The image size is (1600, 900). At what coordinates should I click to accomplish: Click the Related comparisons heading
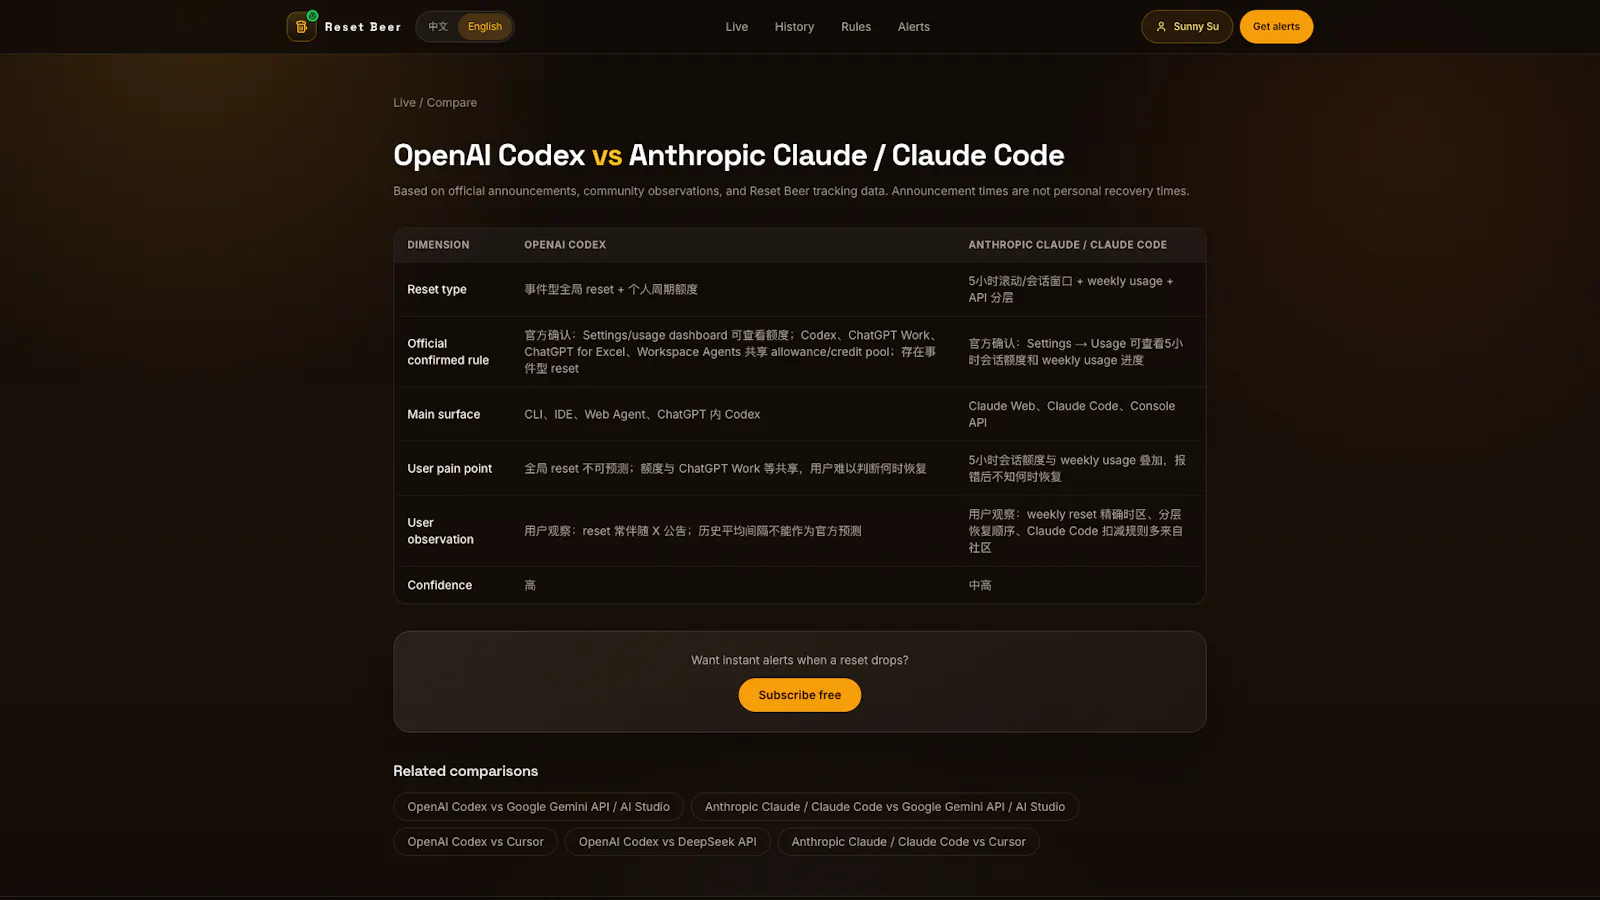(x=465, y=771)
